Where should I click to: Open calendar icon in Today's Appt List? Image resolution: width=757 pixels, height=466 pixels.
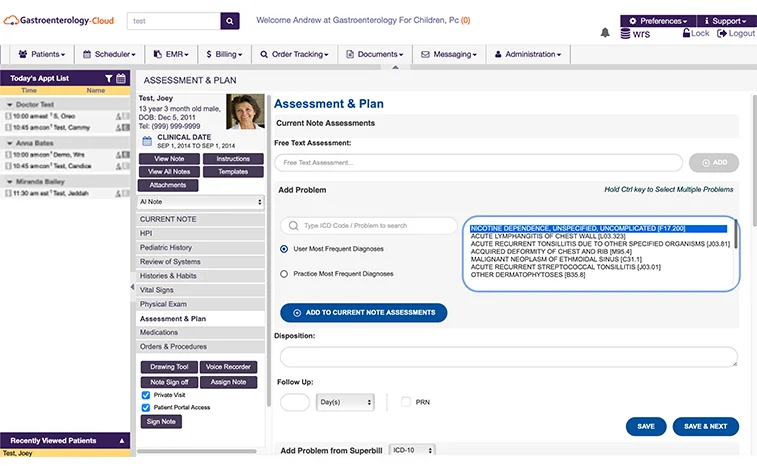(121, 78)
